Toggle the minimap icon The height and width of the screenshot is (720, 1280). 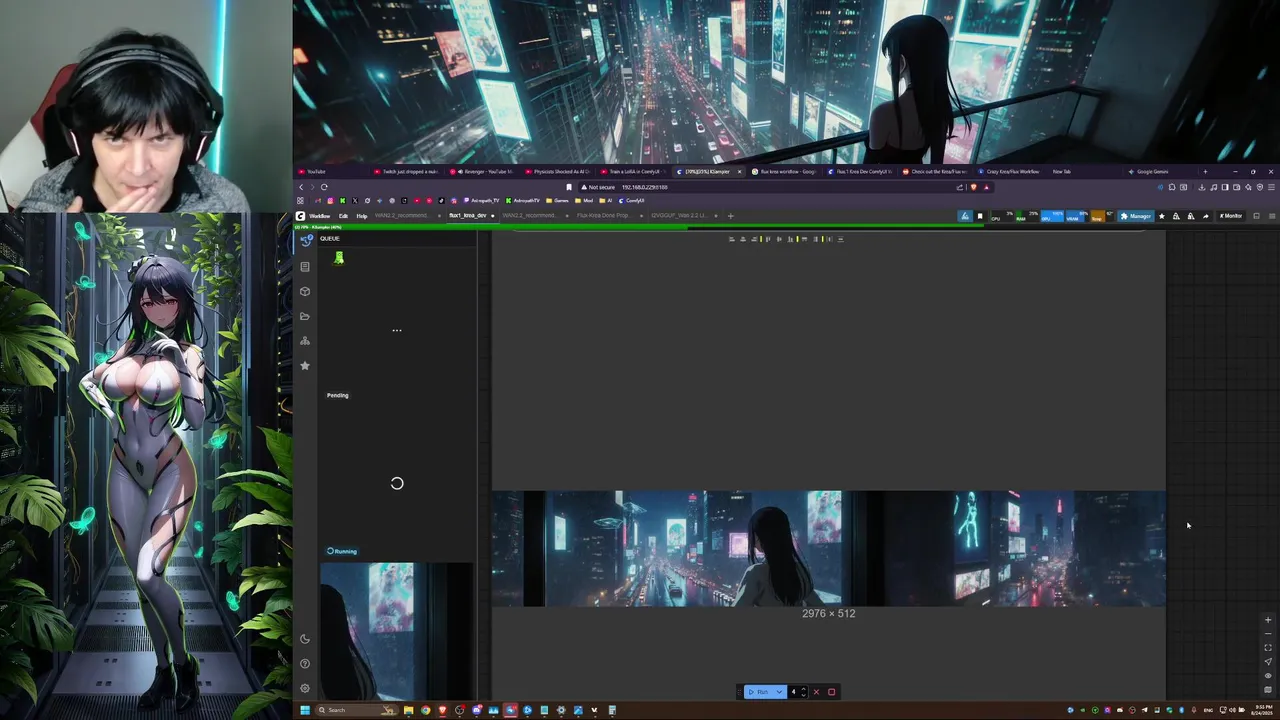[x=1268, y=690]
